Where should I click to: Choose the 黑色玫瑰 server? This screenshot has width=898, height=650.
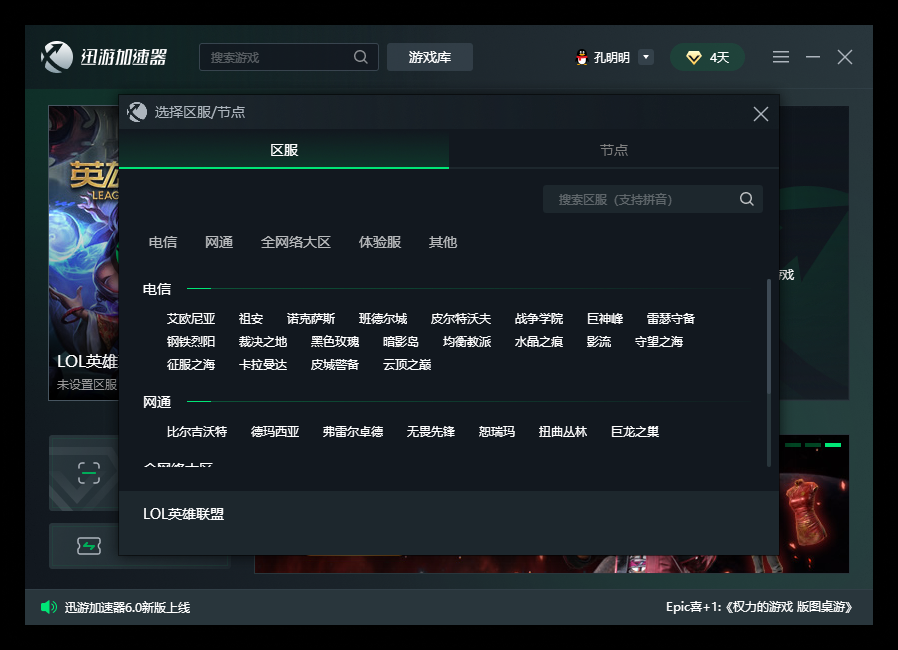335,342
